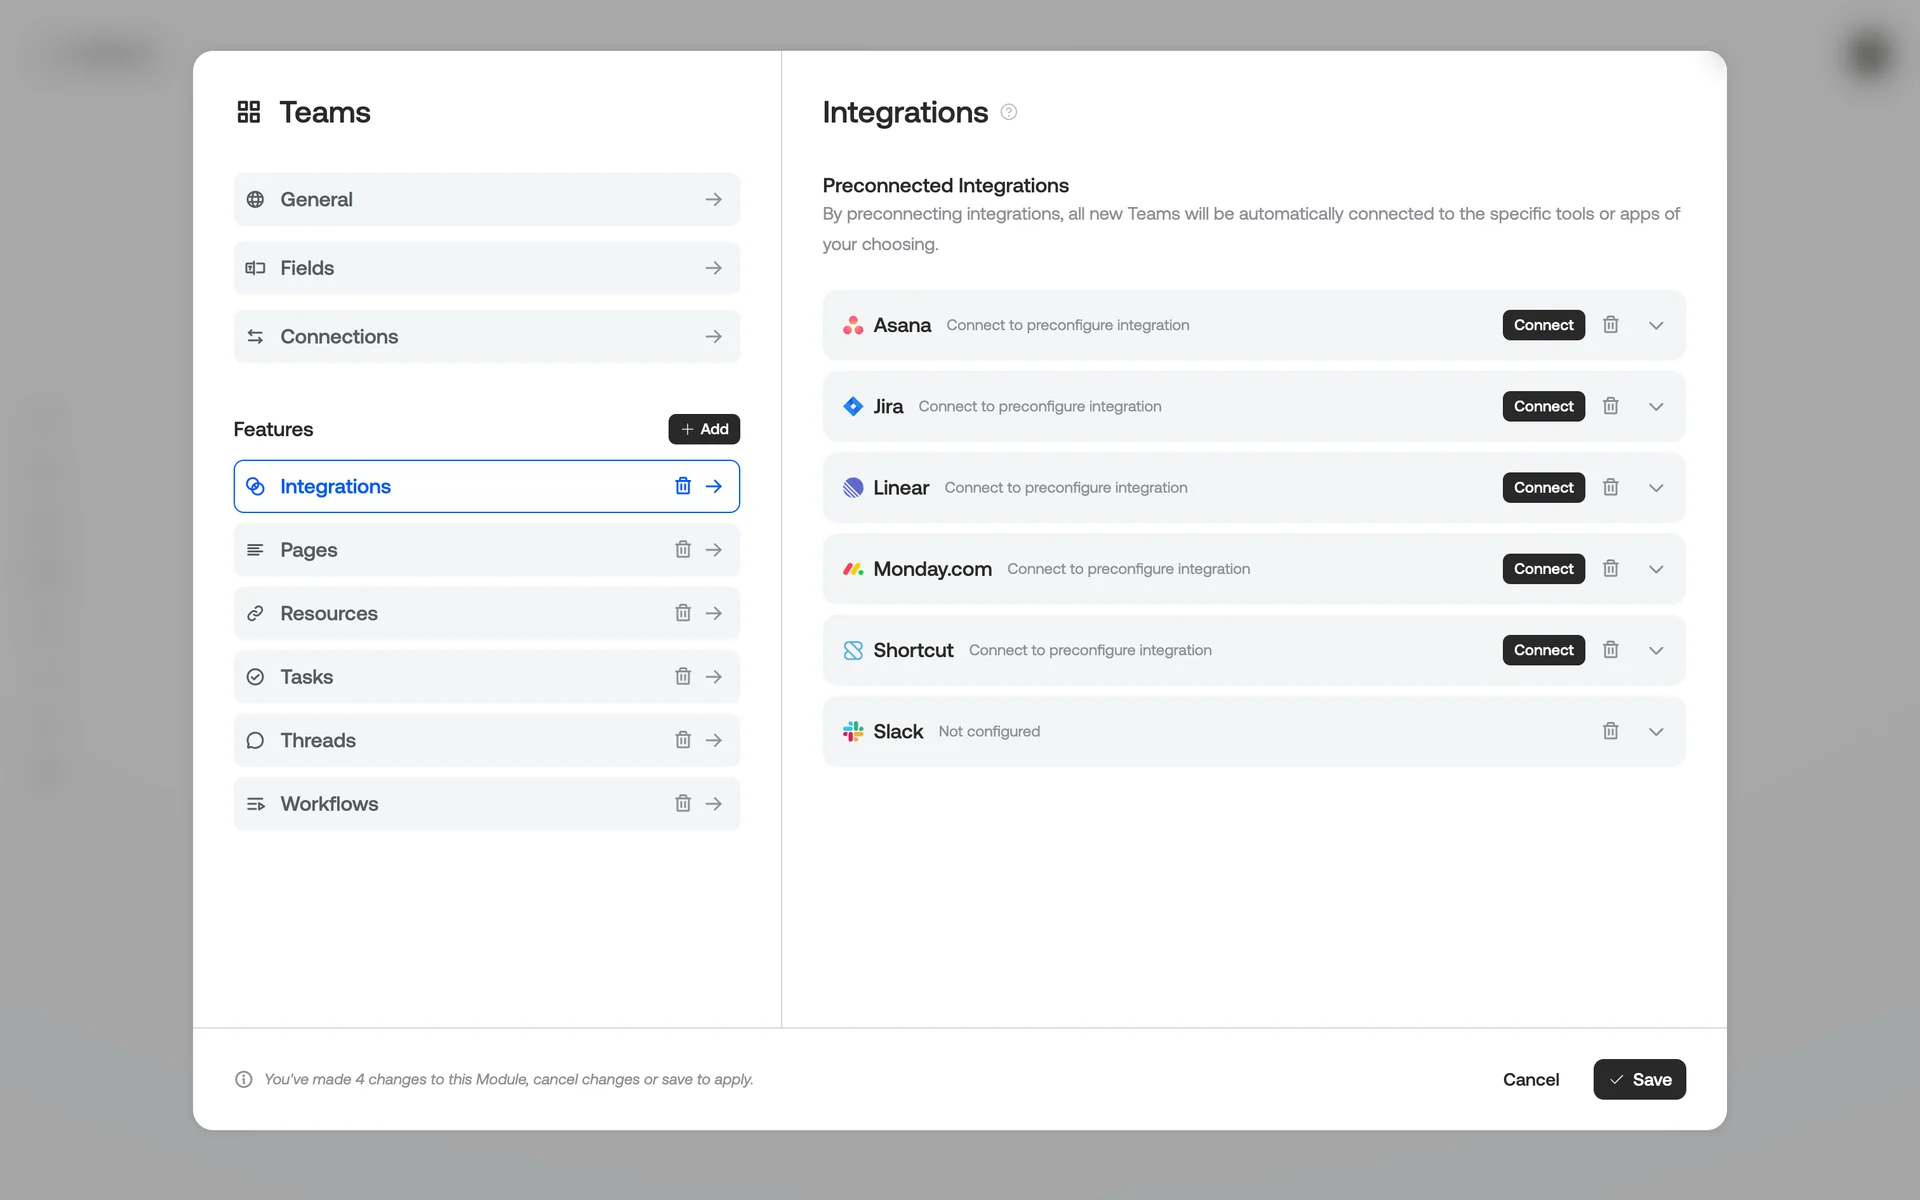Select the Tasks feature item

click(x=450, y=677)
